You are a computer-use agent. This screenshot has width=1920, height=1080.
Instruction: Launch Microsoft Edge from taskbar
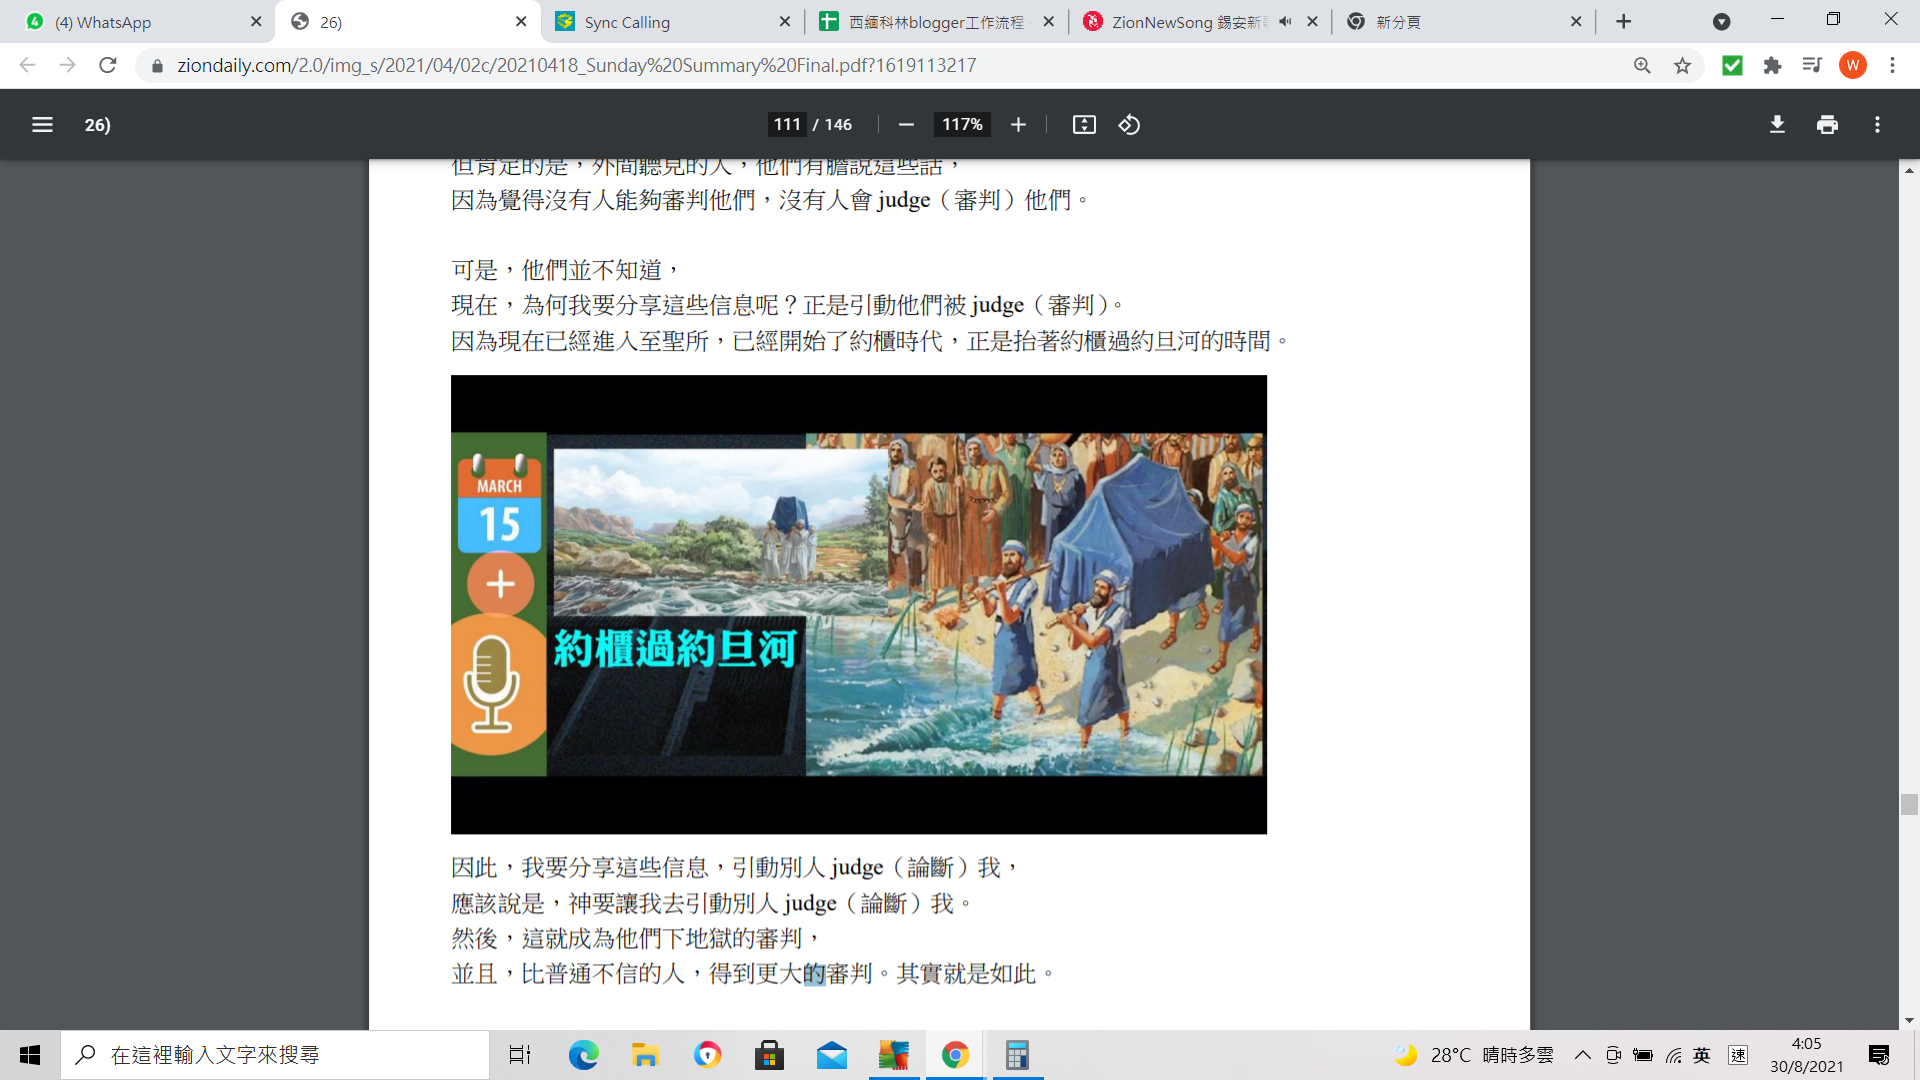pos(583,1055)
